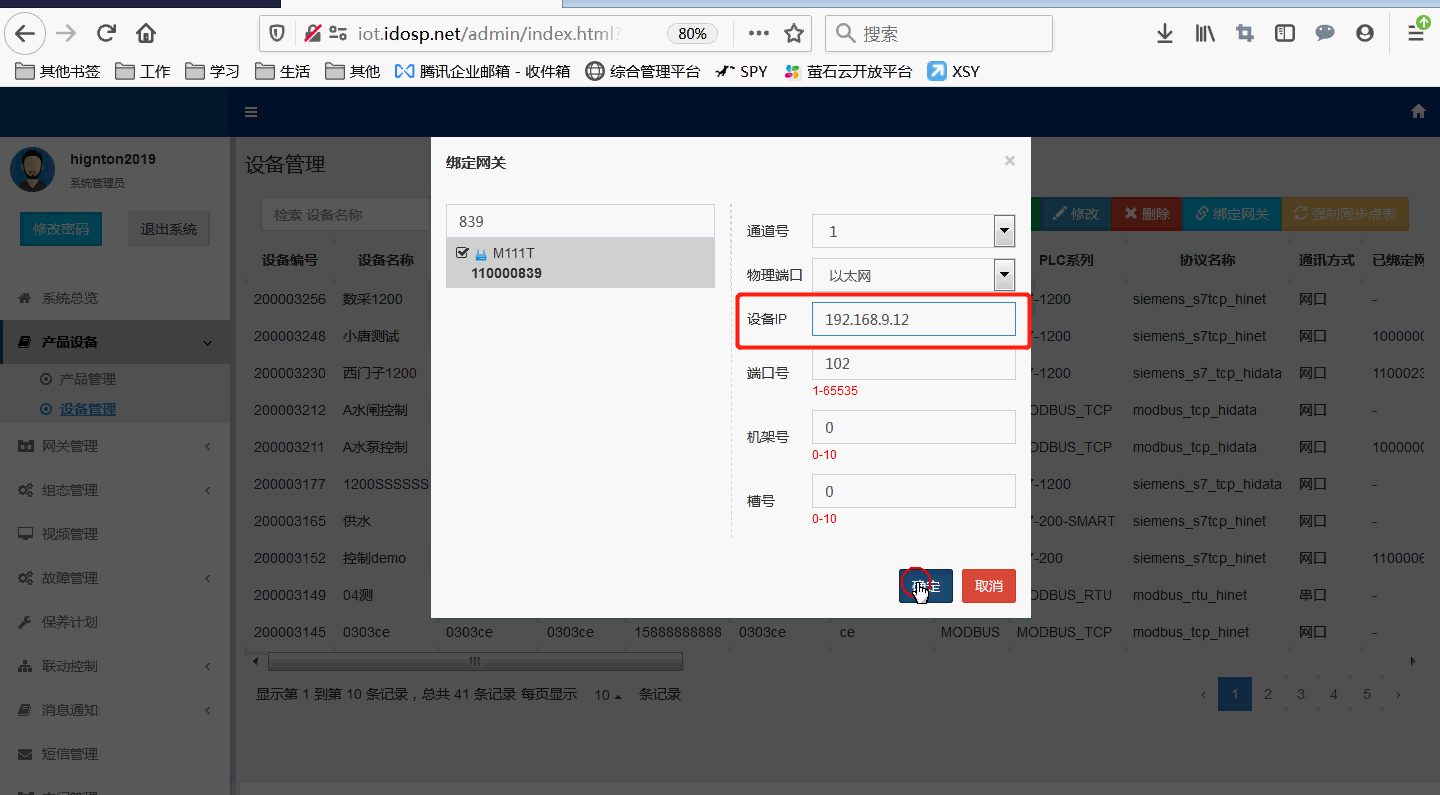Take a screenshot with the crop icon
The image size is (1440, 795).
click(1244, 33)
